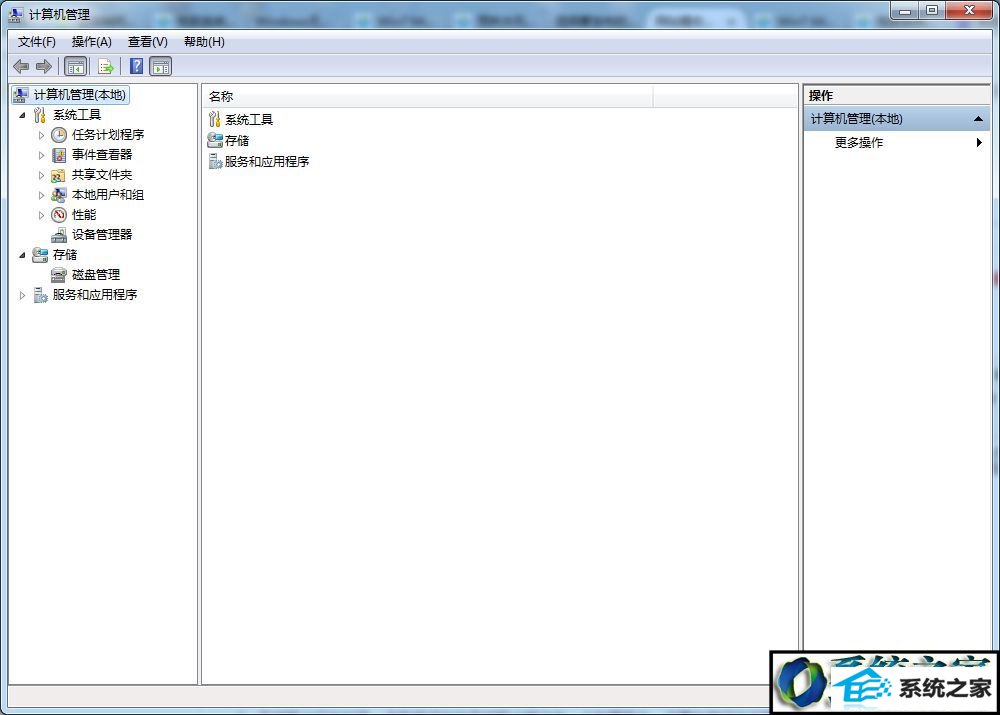Select 存储 label in the tree
The height and width of the screenshot is (715, 1000).
tap(65, 255)
